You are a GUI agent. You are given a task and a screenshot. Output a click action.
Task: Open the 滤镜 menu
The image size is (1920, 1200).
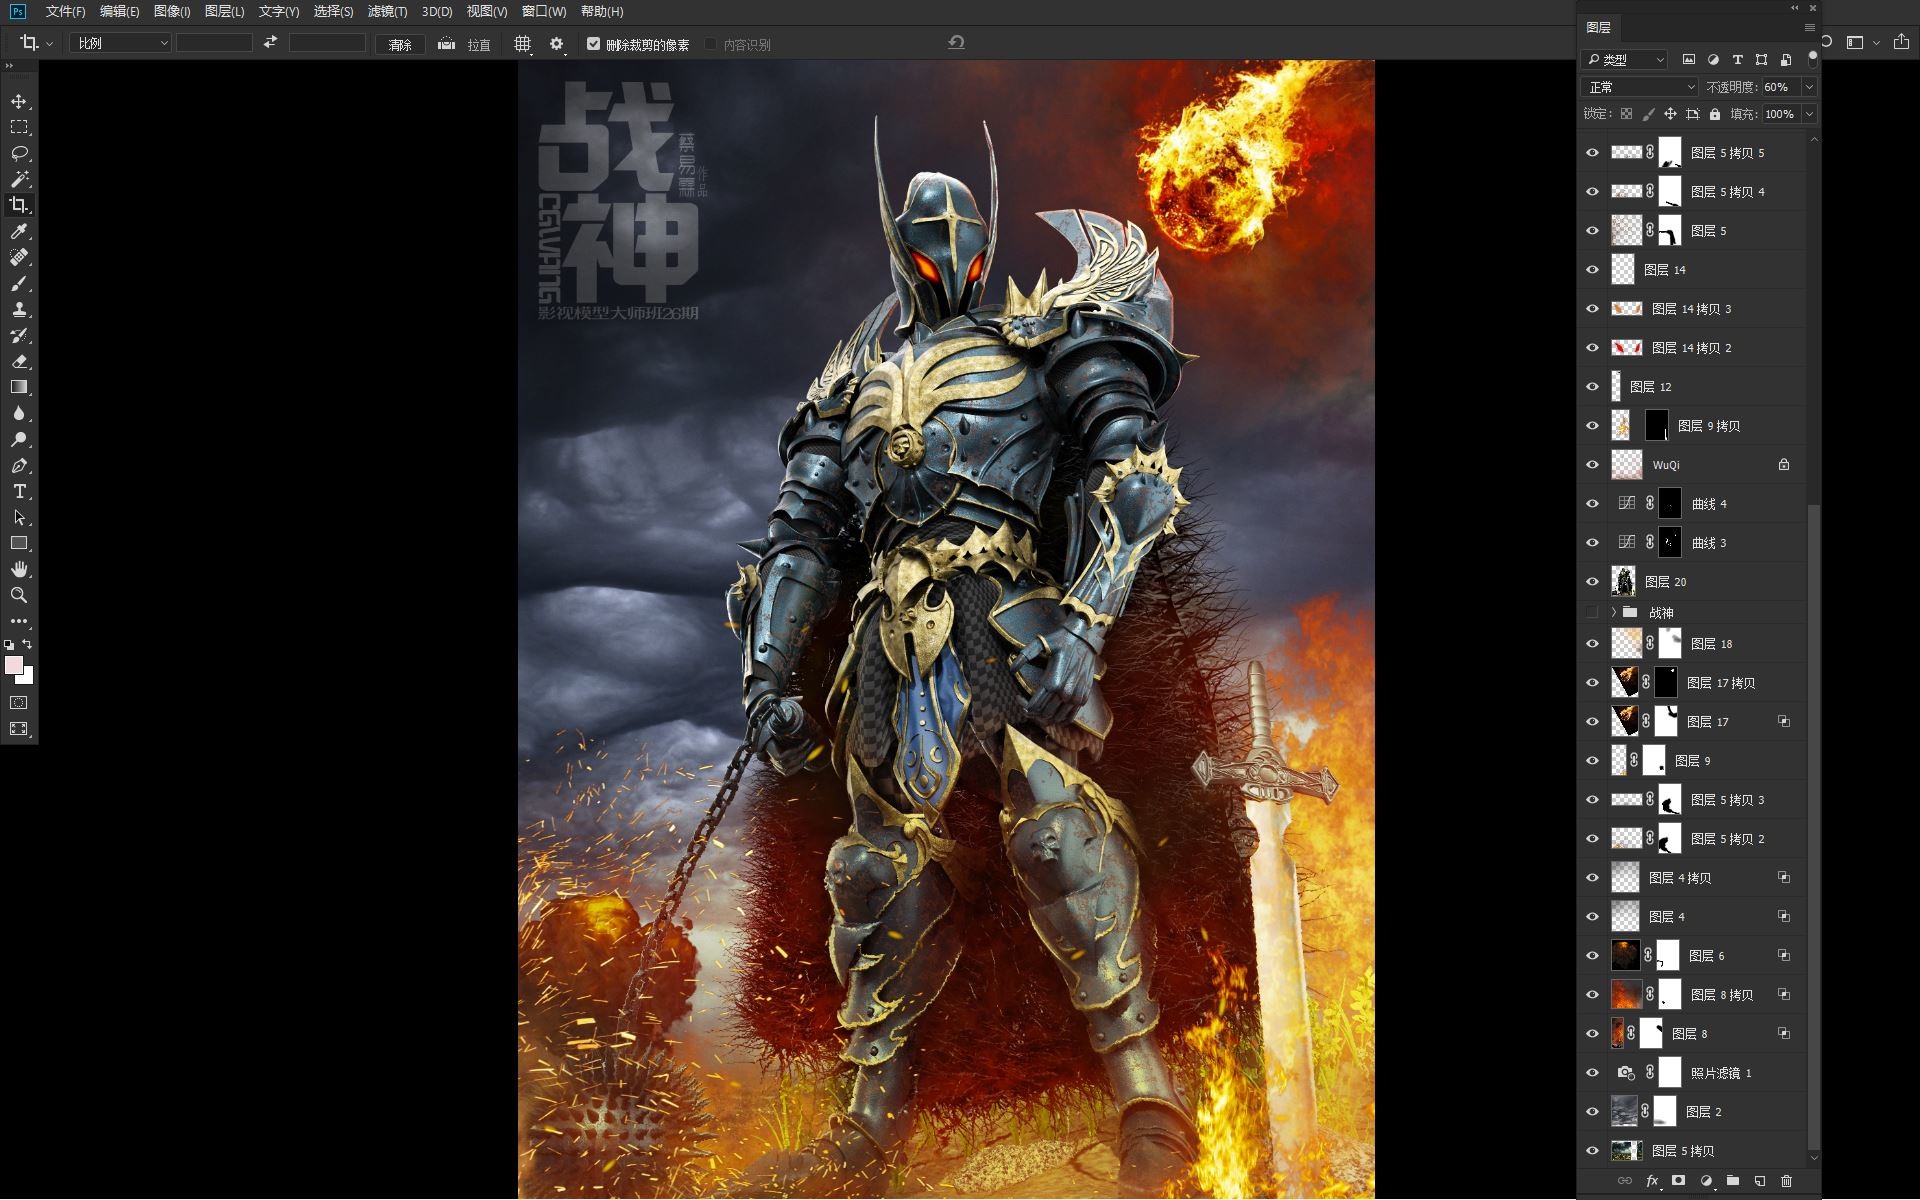coord(387,12)
